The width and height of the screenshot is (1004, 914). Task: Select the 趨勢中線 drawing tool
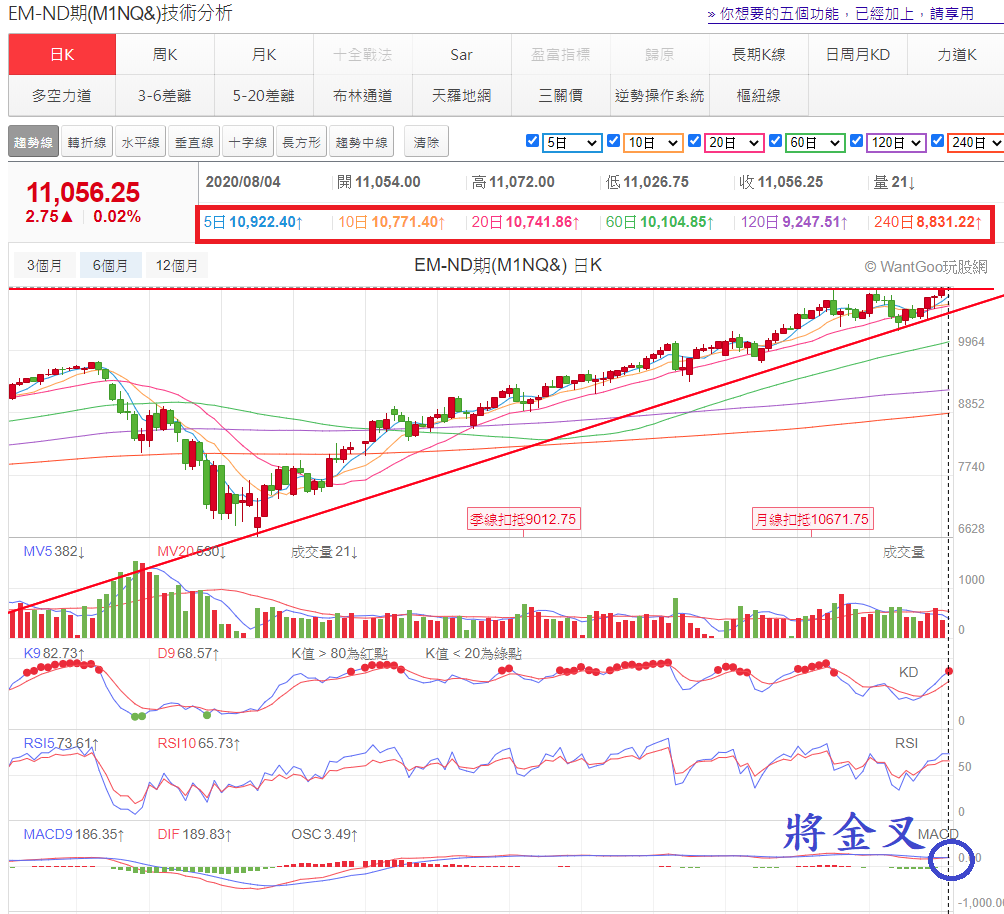[362, 142]
